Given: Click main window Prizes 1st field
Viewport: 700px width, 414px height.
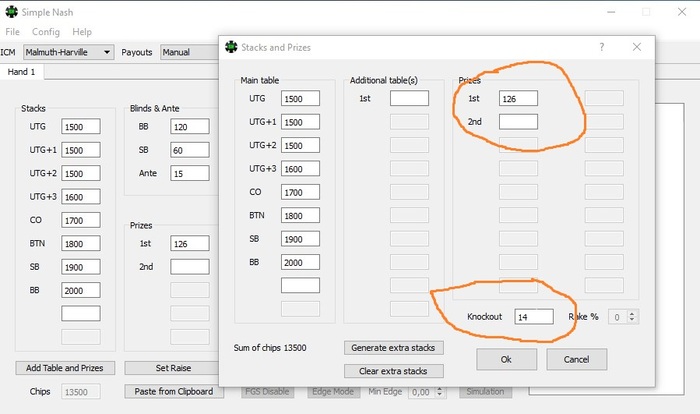Looking at the screenshot, I should click(190, 243).
